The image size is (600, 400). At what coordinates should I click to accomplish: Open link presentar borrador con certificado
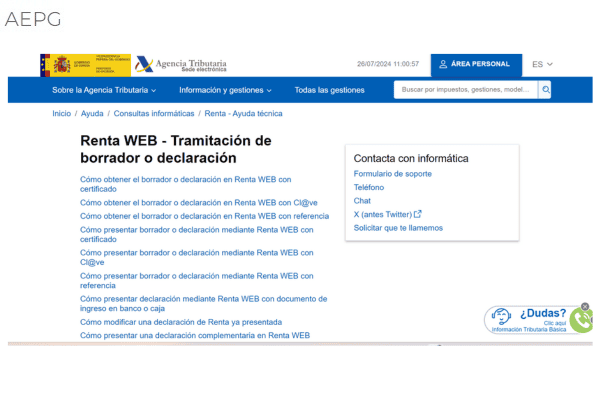(x=197, y=234)
